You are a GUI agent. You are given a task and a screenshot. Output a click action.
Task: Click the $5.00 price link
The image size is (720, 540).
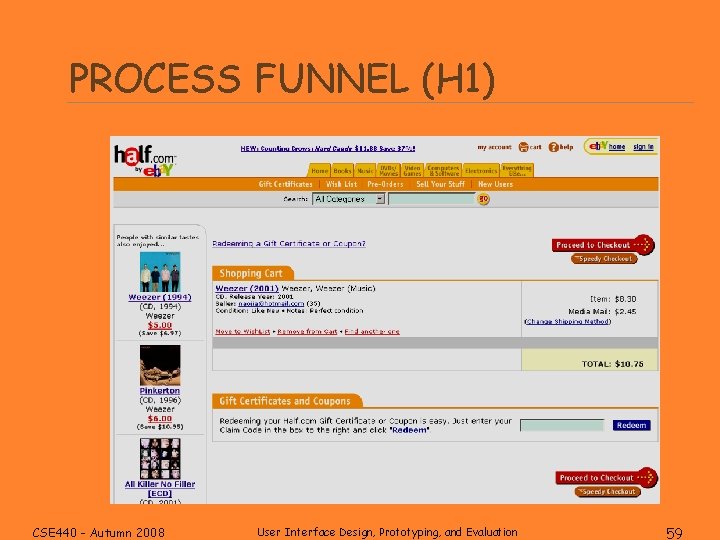point(160,325)
